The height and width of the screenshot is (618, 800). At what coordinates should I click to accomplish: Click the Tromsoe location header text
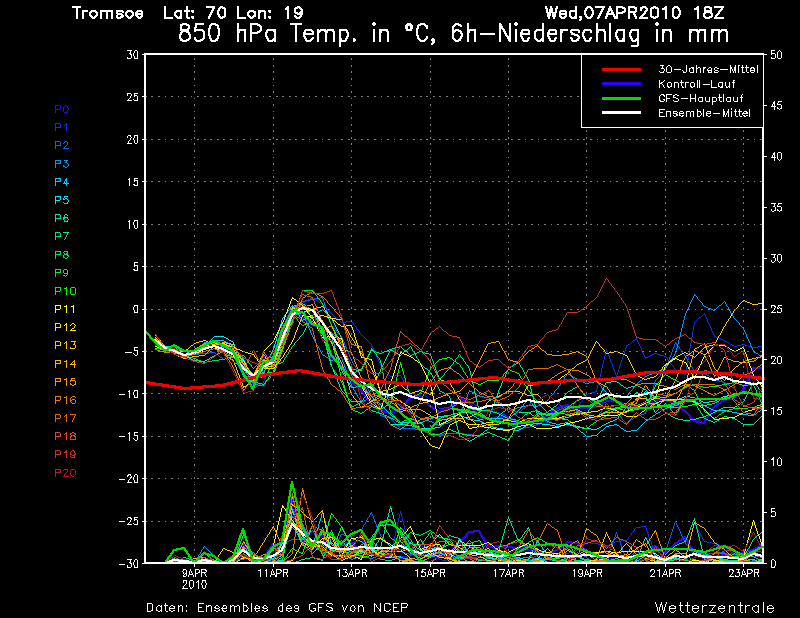click(110, 13)
